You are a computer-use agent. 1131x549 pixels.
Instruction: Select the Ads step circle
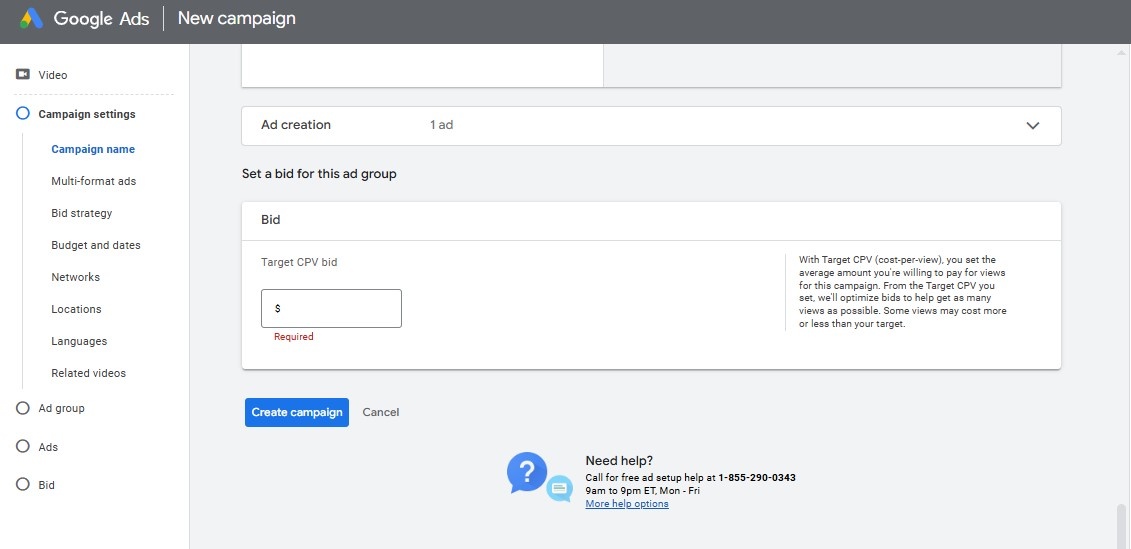coord(23,447)
